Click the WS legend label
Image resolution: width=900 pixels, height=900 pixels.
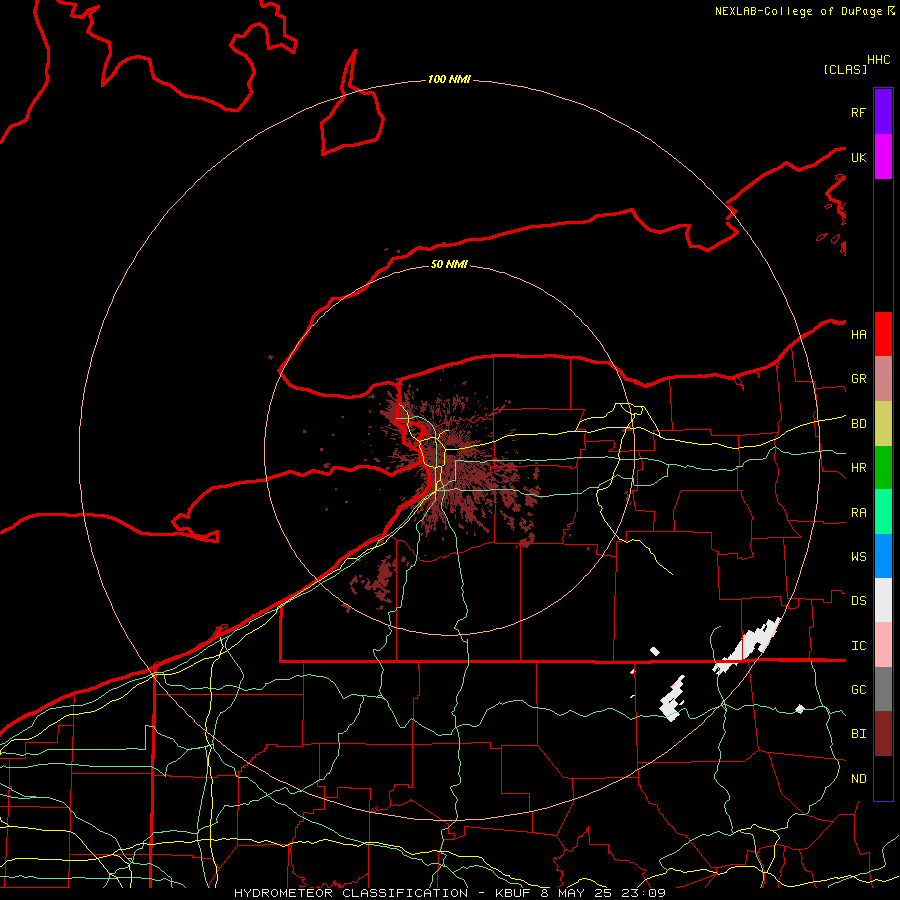(858, 557)
